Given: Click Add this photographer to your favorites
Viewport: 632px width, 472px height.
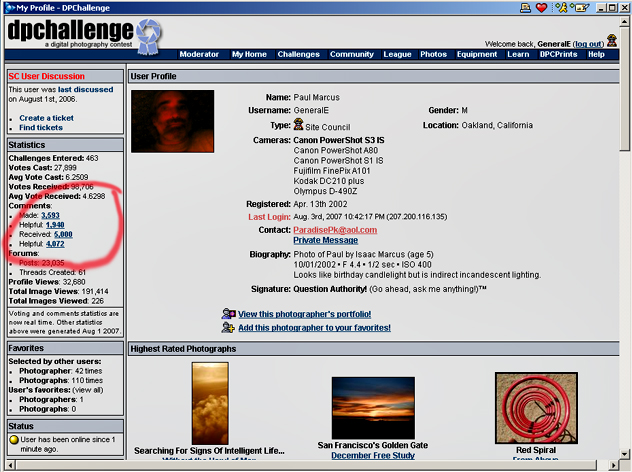Looking at the screenshot, I should (314, 328).
